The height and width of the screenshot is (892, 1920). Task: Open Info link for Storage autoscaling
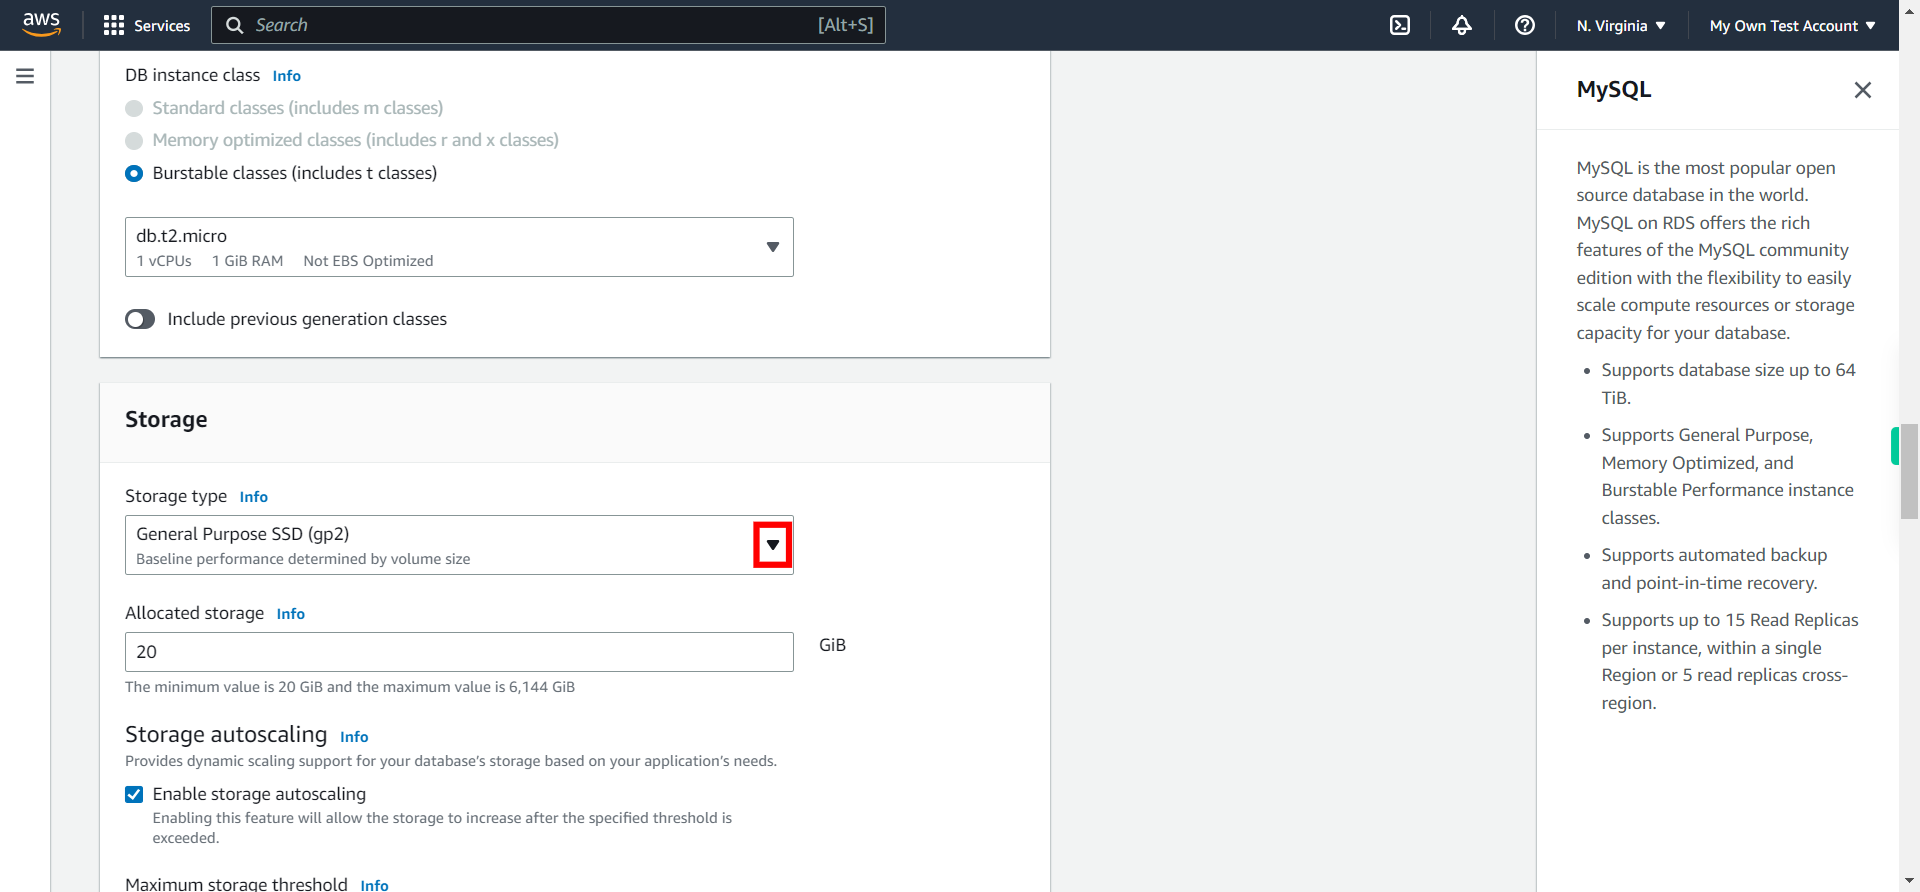tap(354, 737)
